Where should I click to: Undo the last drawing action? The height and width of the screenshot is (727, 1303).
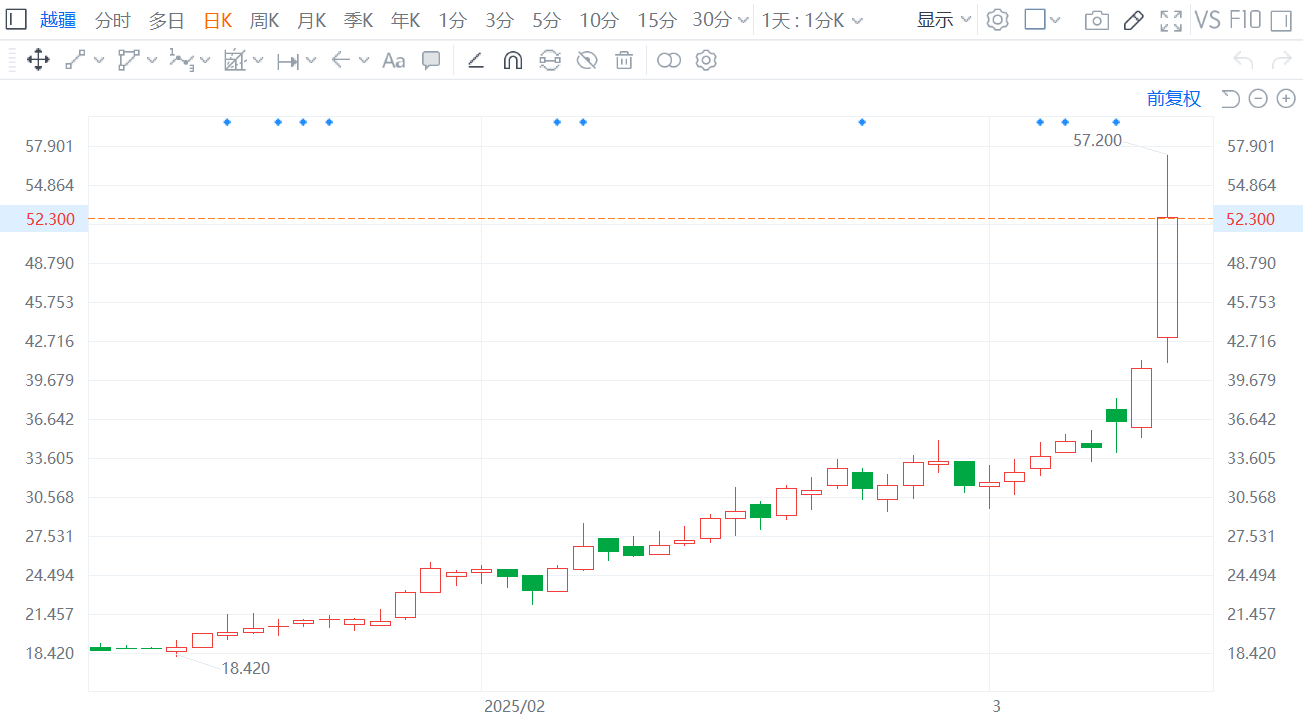coord(1244,60)
